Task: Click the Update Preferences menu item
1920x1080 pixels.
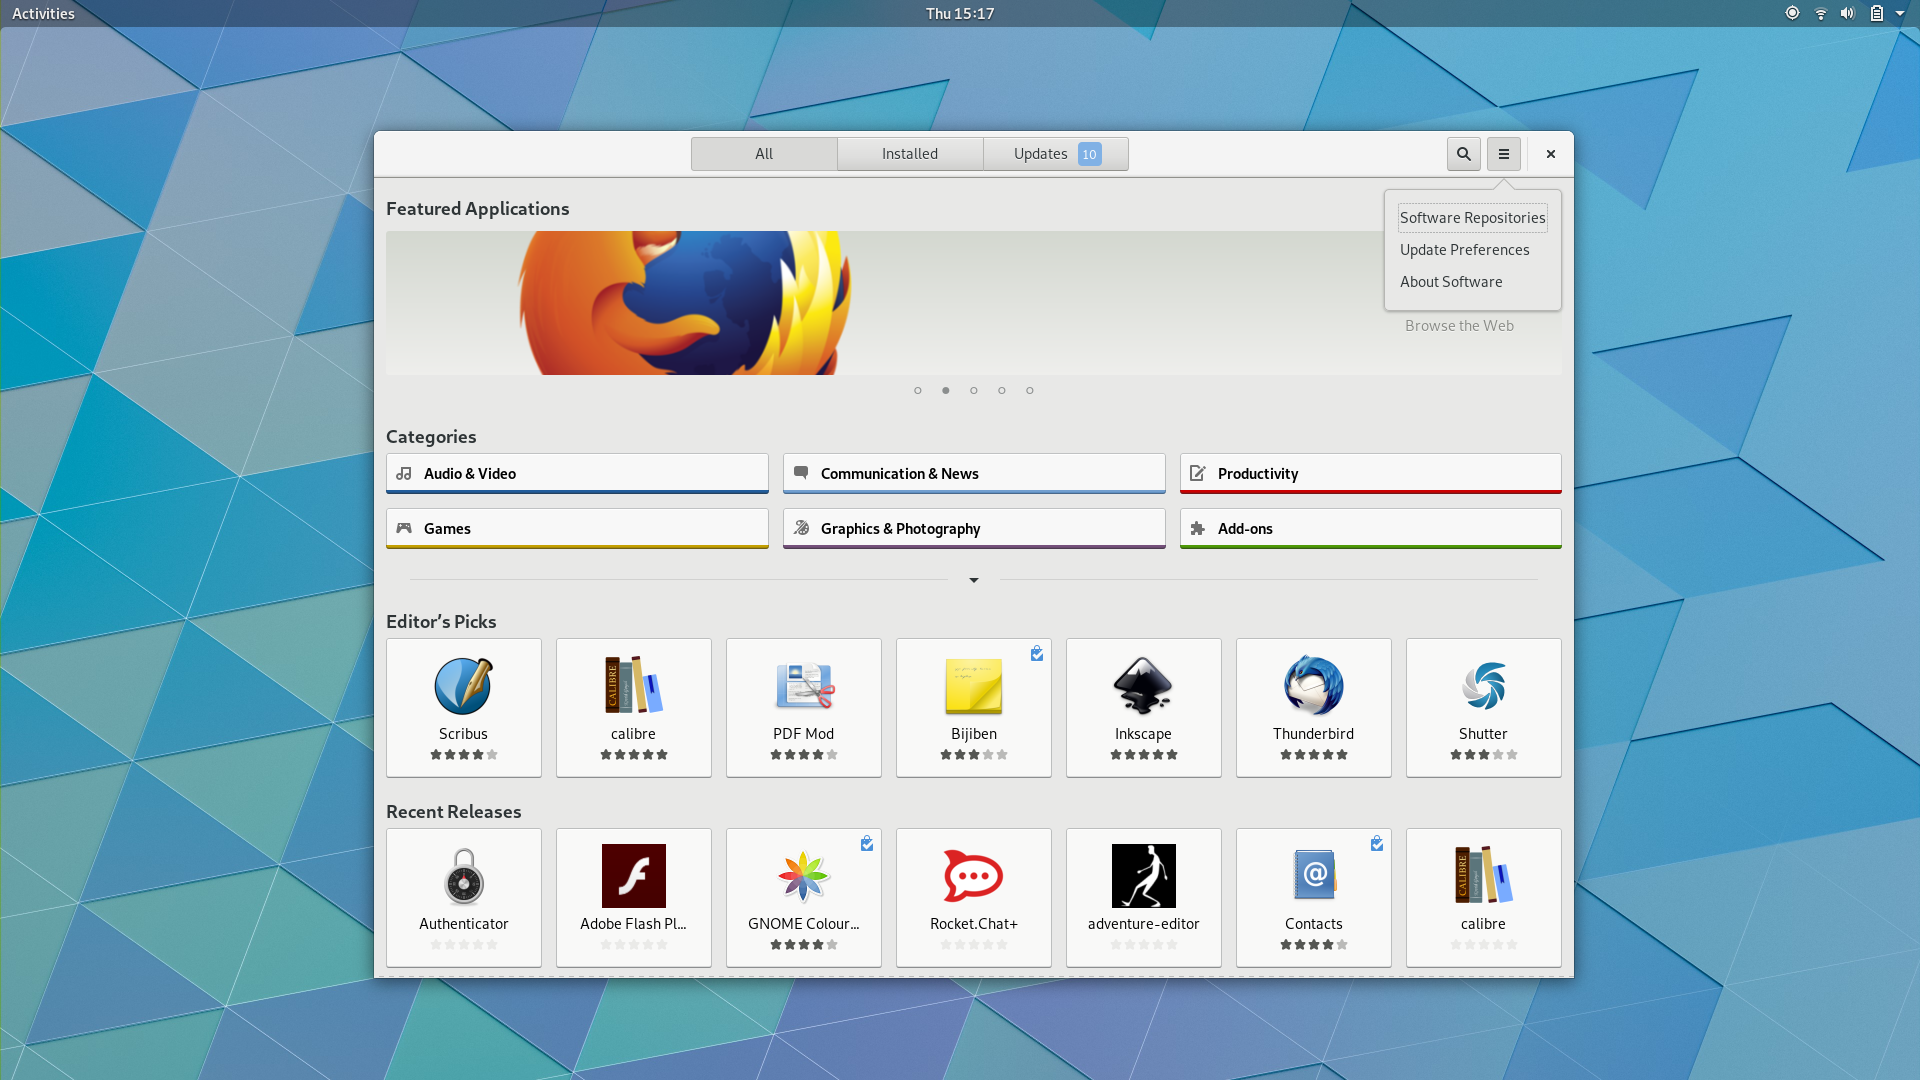Action: click(x=1464, y=249)
